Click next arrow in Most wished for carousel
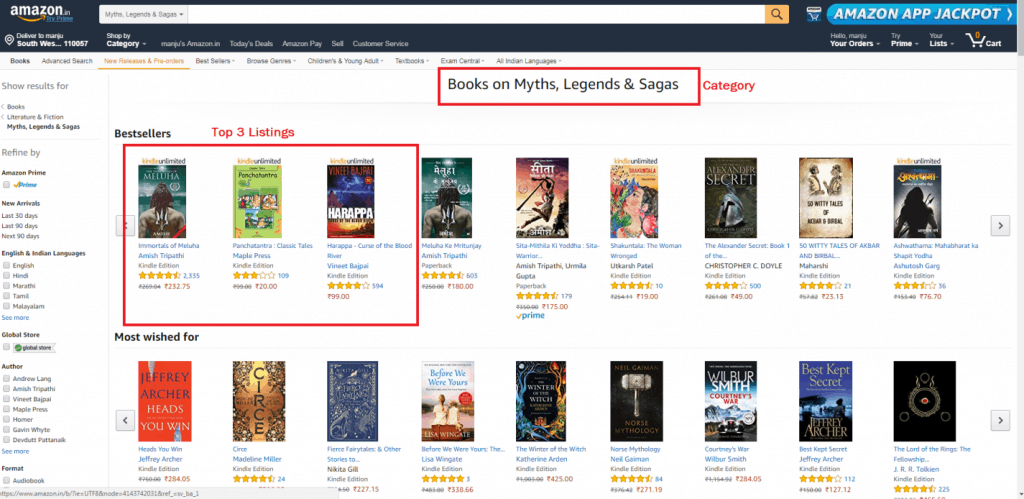Viewport: 1024px width, 499px height. pyautogui.click(x=1000, y=420)
